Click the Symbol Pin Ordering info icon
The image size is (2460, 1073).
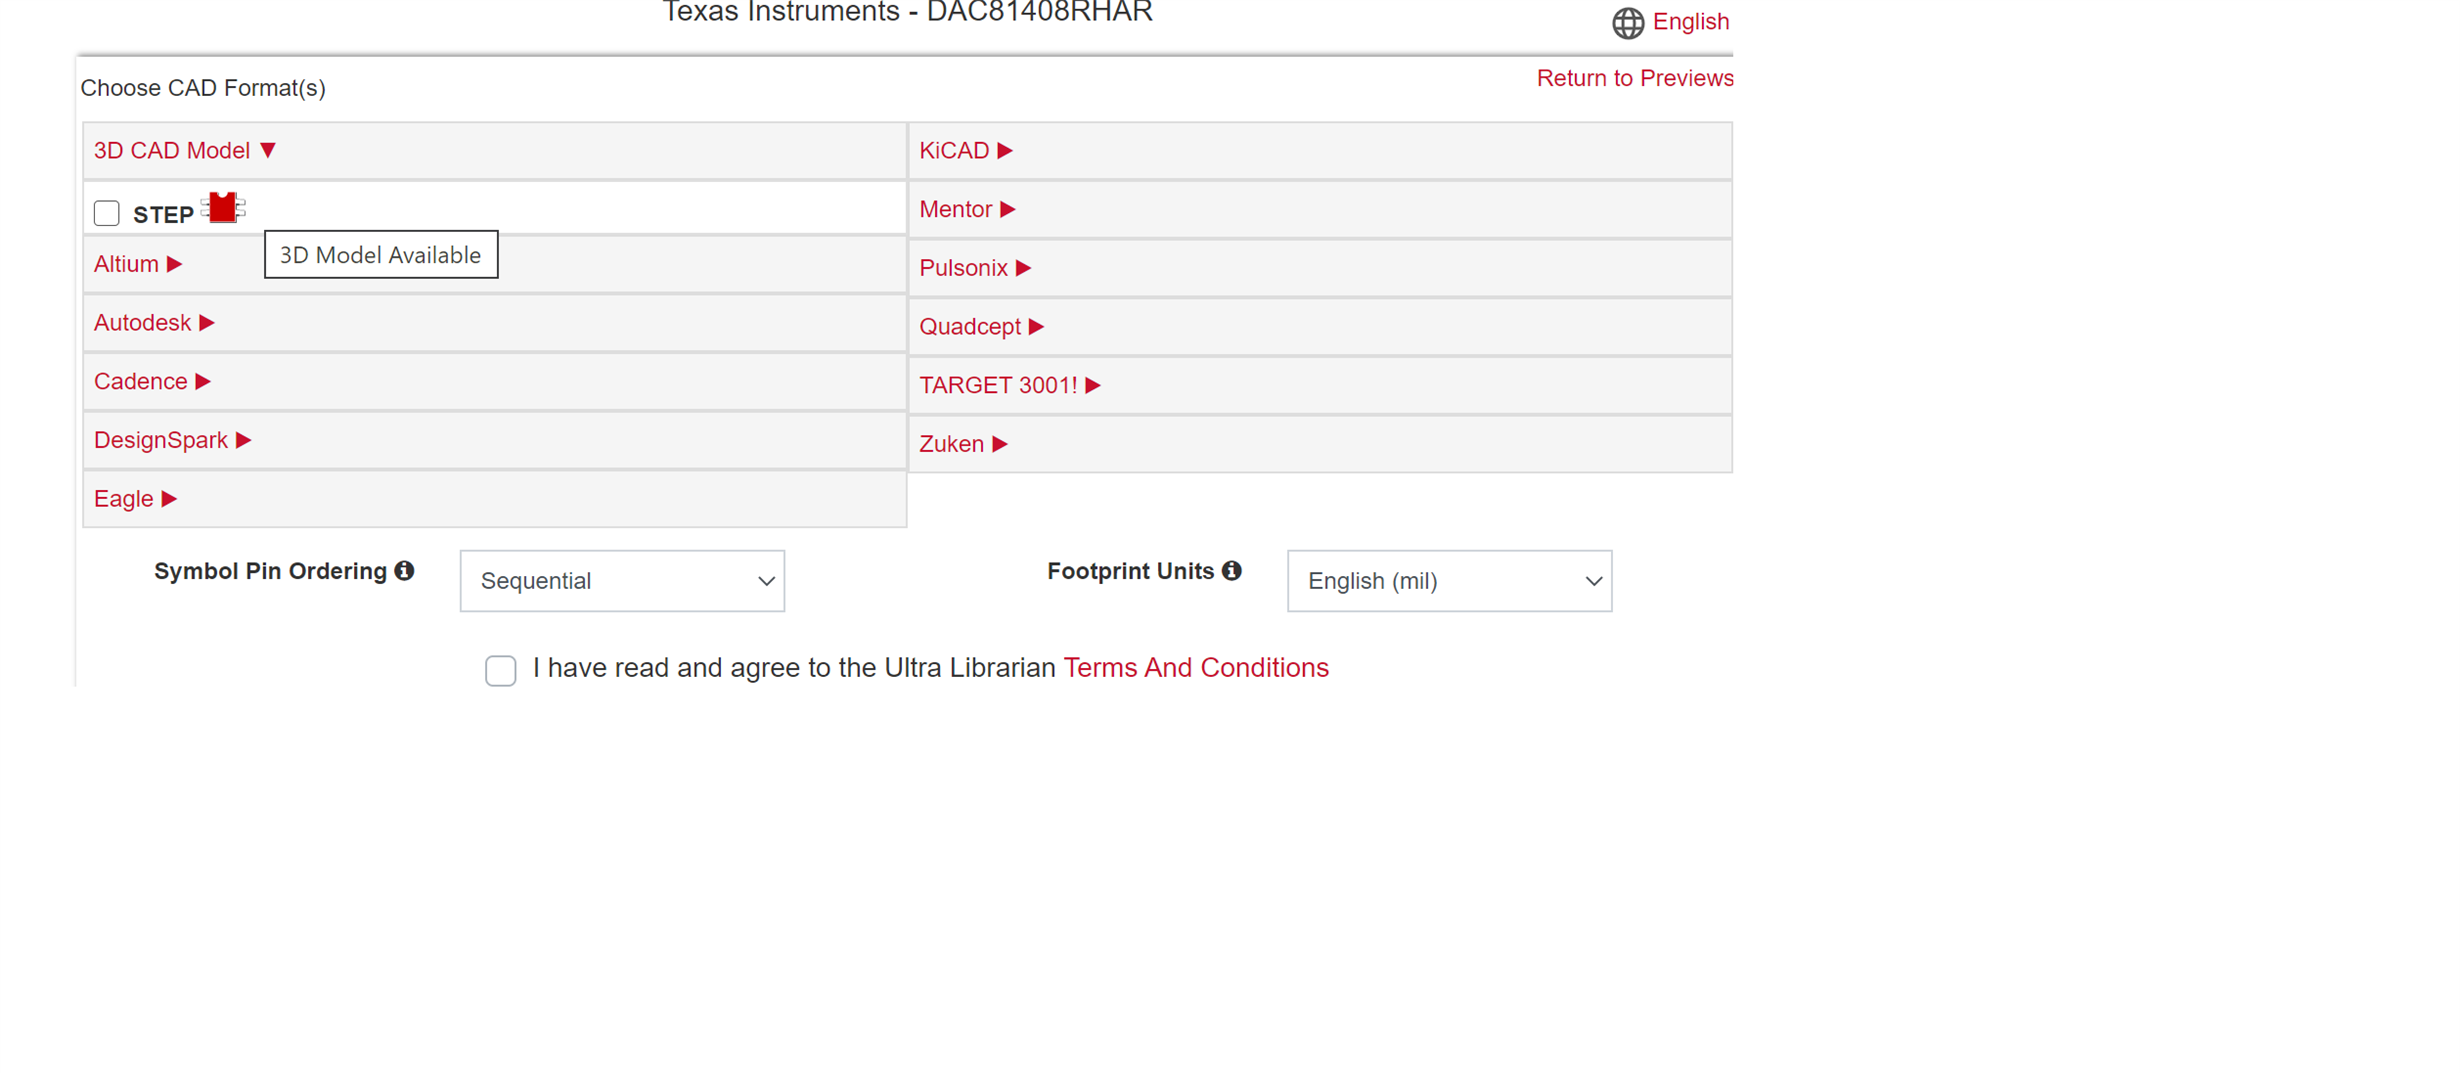coord(404,570)
